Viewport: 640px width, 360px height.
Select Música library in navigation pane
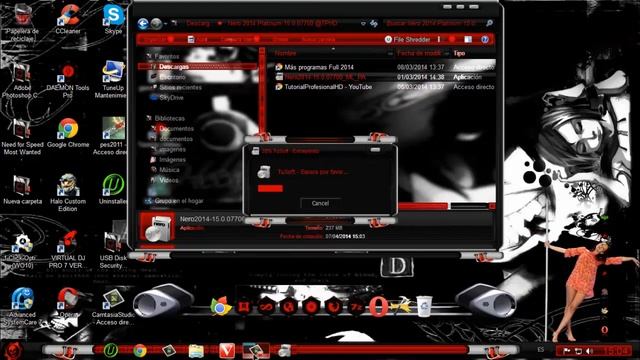169,170
